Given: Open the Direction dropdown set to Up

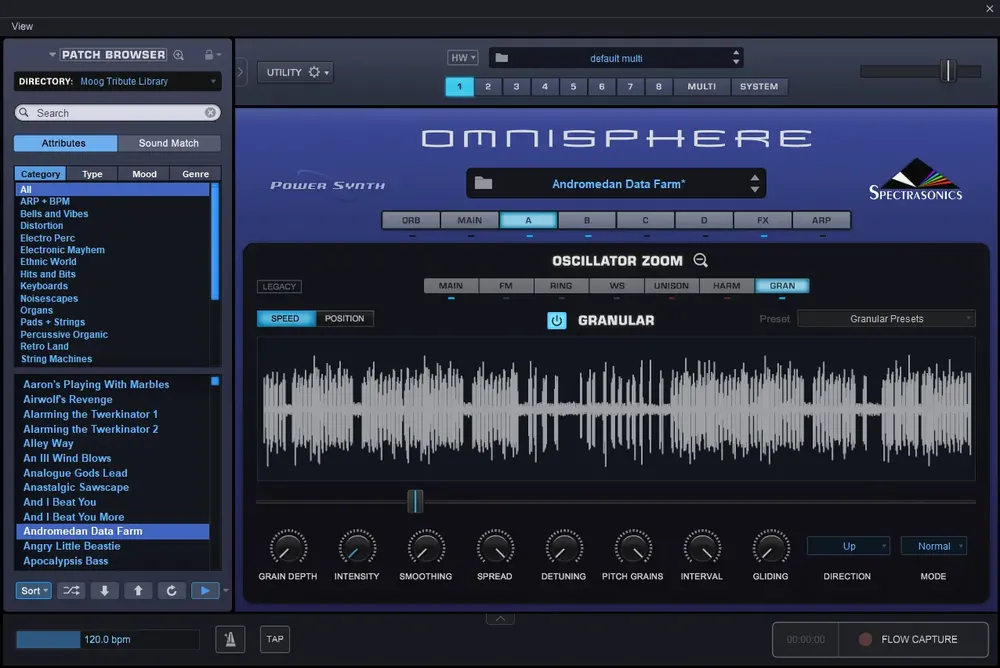Looking at the screenshot, I should click(x=848, y=546).
